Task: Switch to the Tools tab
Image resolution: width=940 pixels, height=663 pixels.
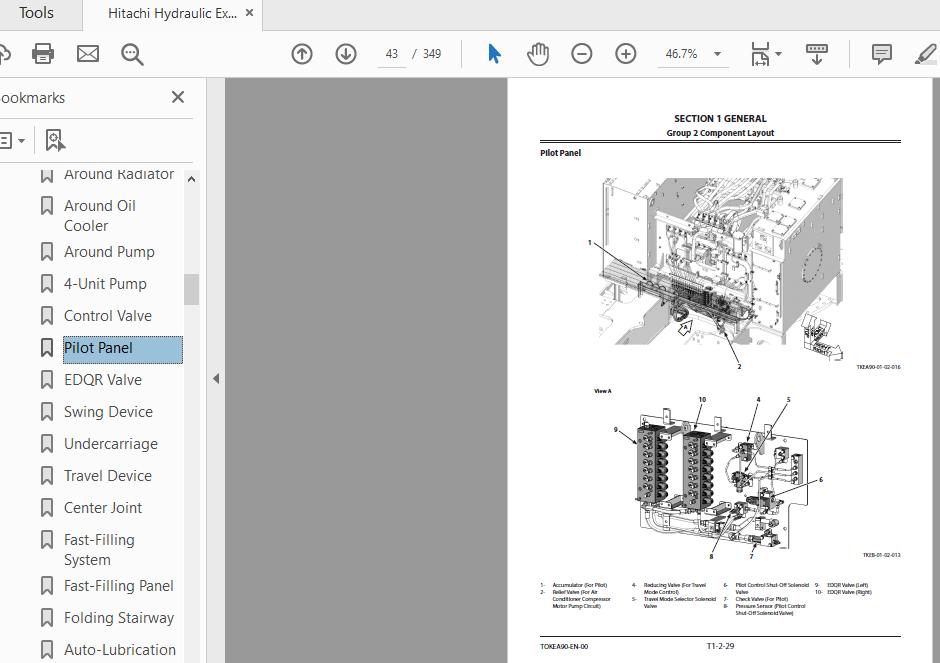Action: pyautogui.click(x=36, y=13)
